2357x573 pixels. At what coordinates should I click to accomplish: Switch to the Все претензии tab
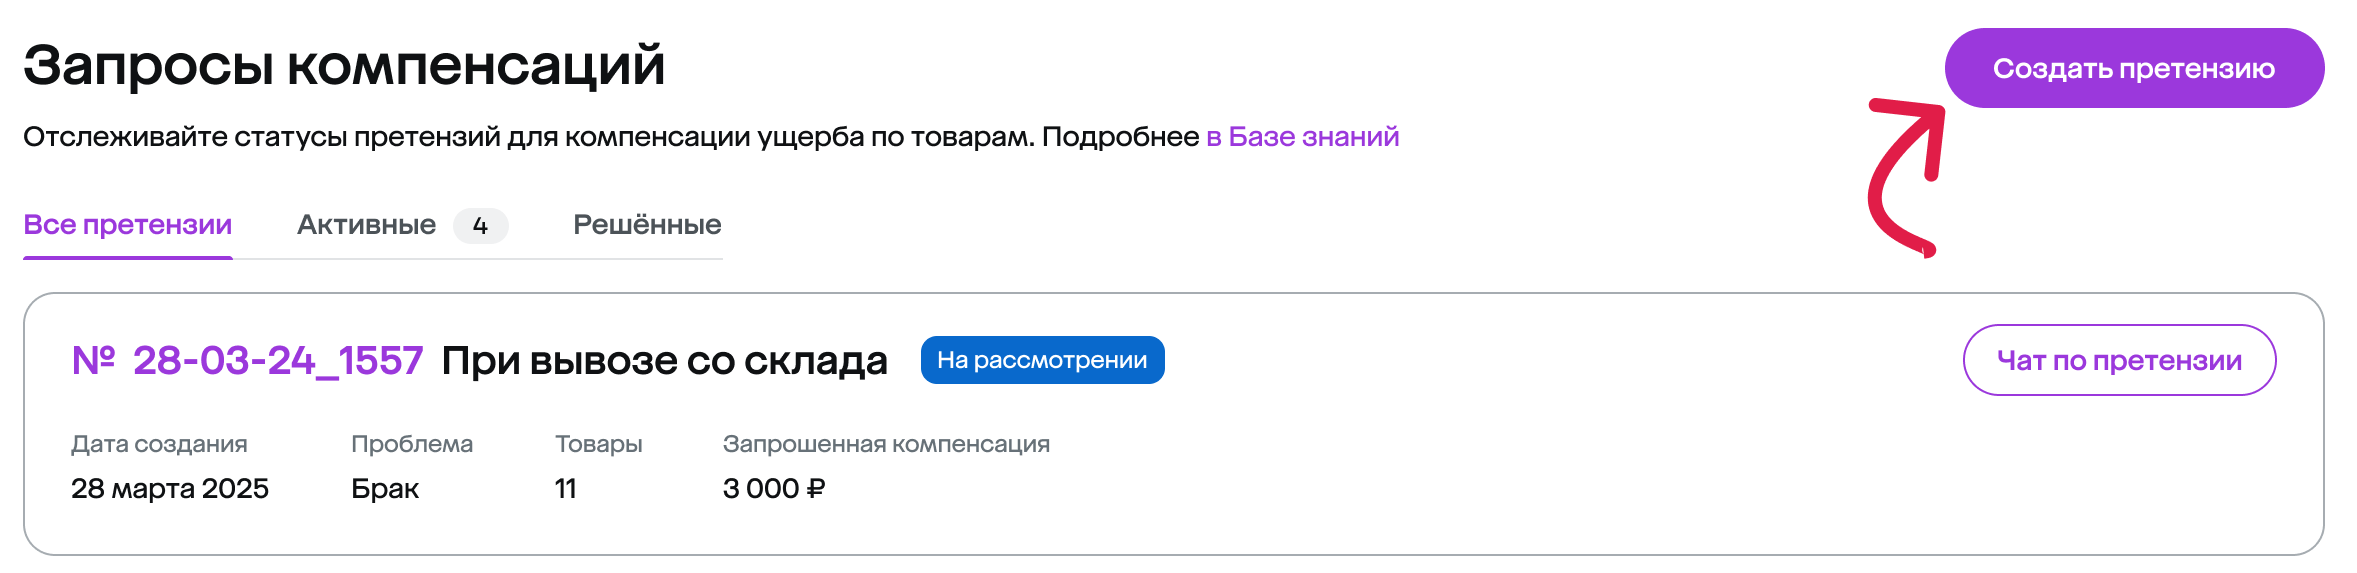pyautogui.click(x=128, y=225)
